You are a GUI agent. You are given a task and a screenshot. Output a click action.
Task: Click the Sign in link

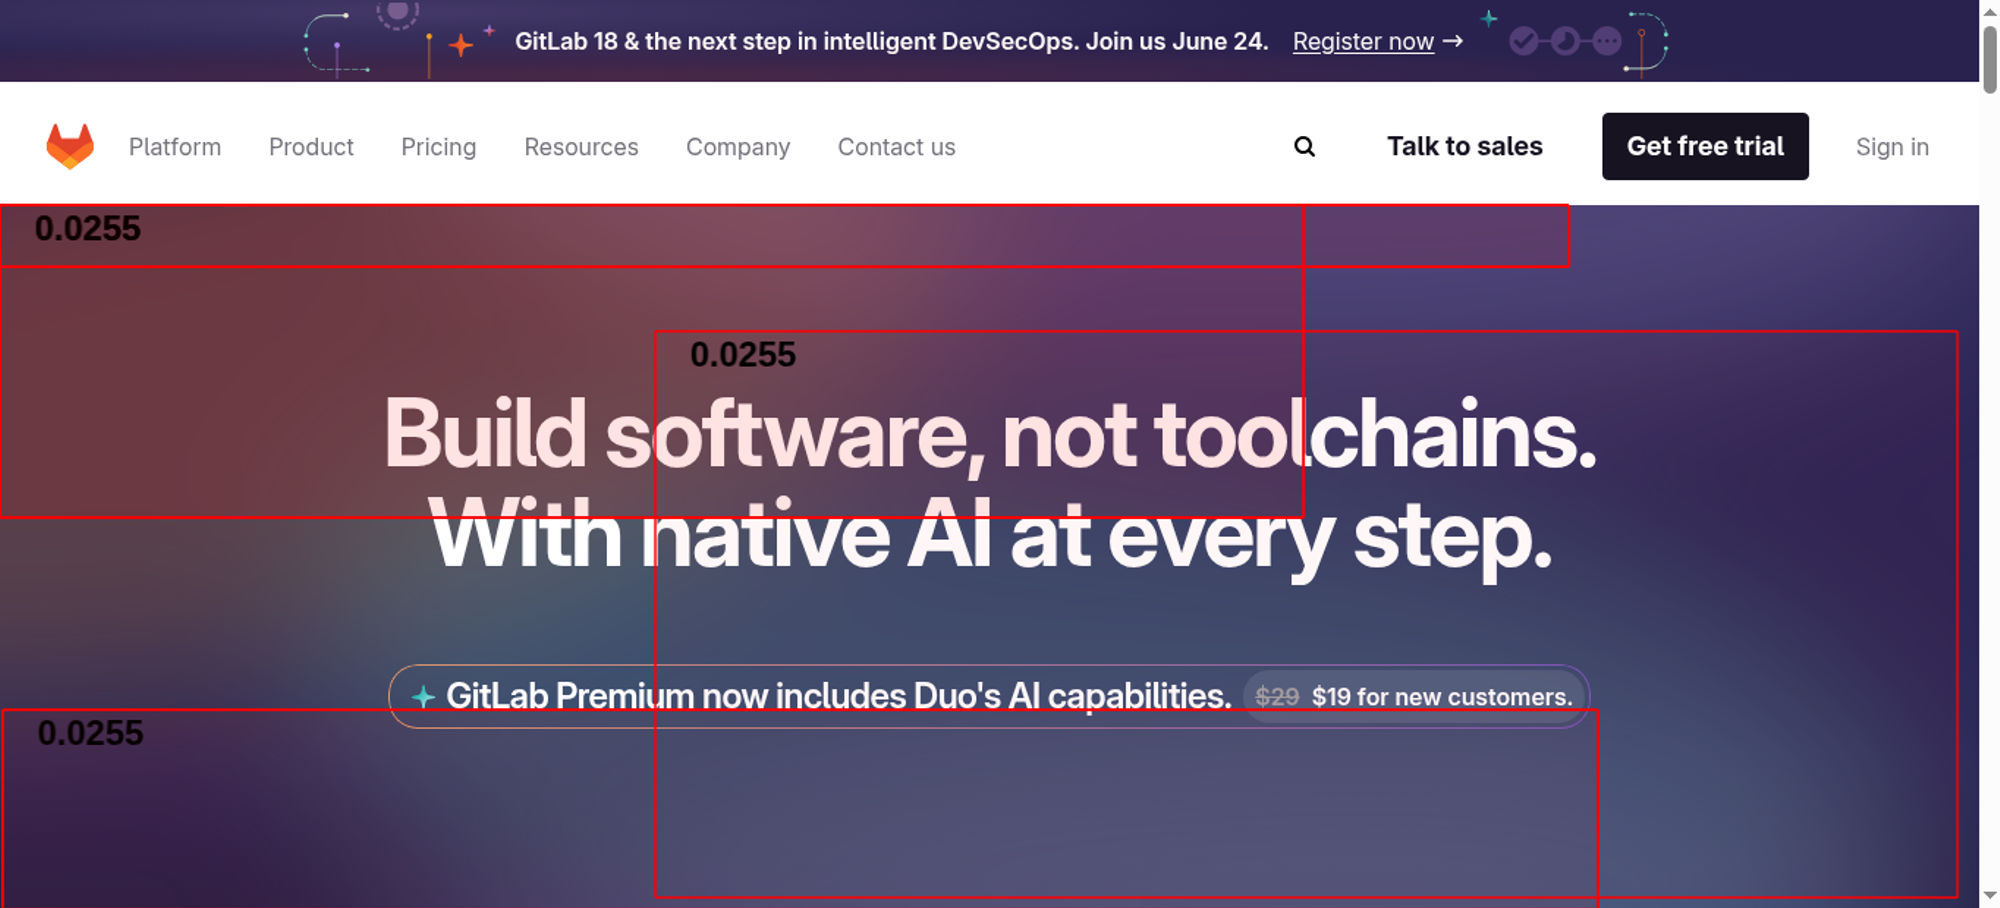tap(1892, 147)
